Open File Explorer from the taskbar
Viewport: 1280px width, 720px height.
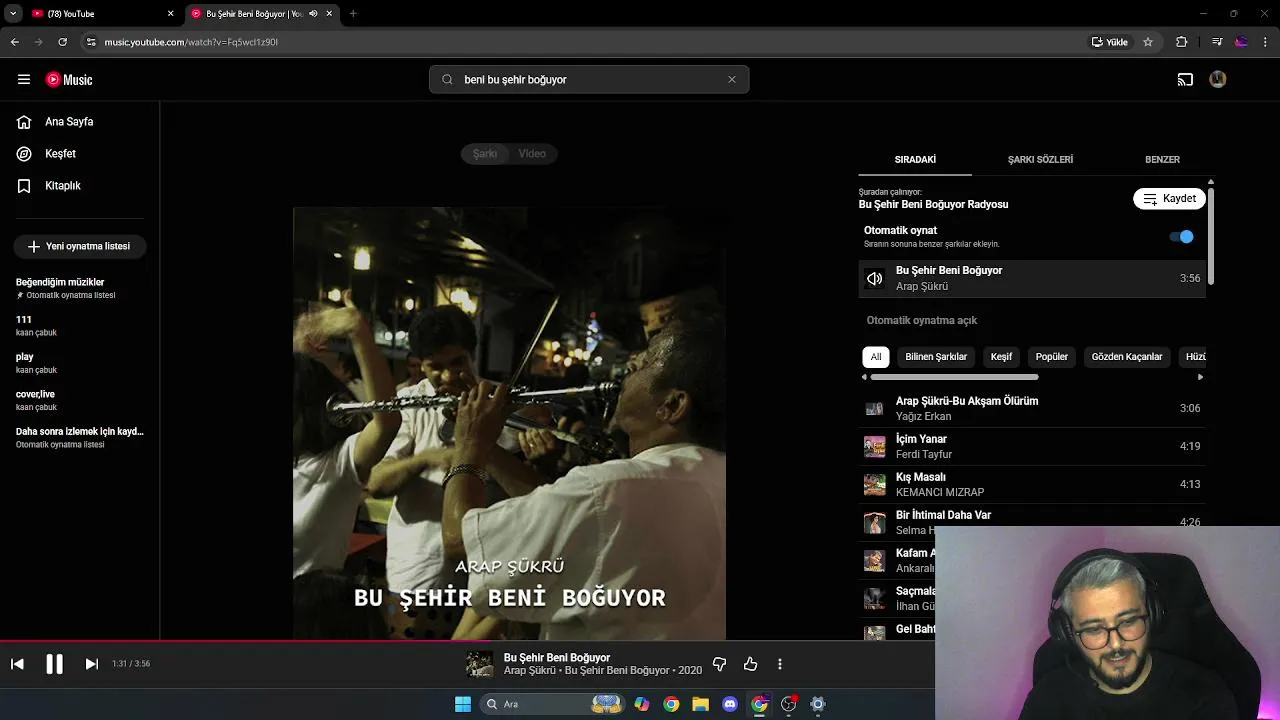click(x=700, y=704)
